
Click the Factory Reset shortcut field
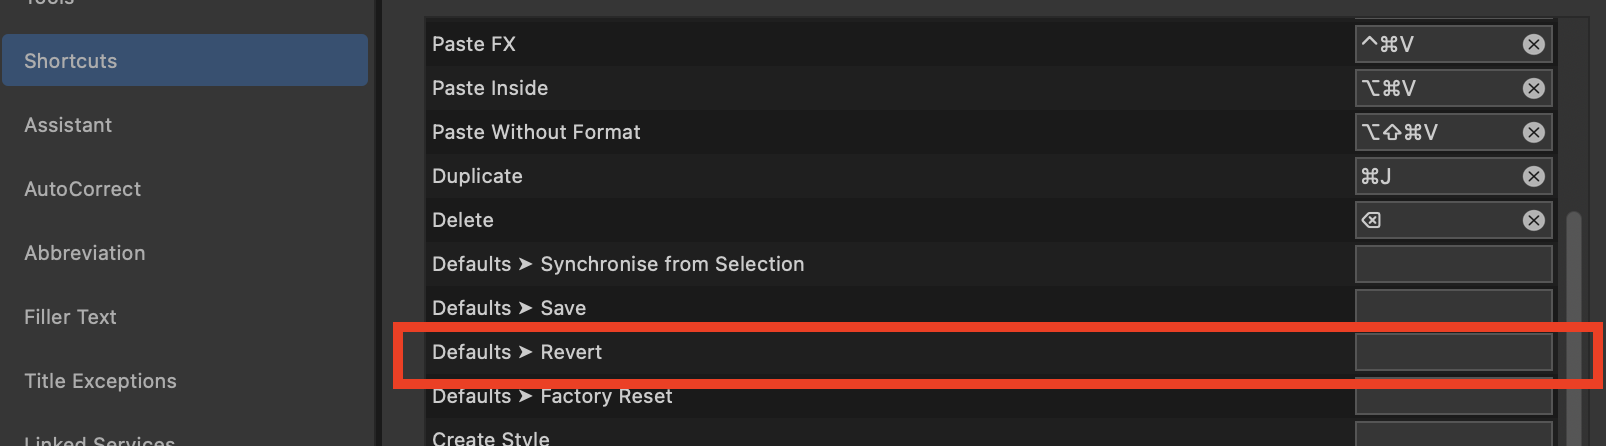pos(1453,398)
